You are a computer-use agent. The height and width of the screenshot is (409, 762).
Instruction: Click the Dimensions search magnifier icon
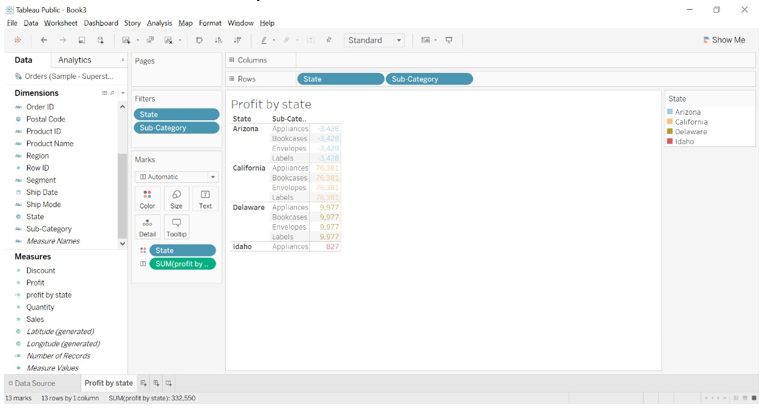112,93
